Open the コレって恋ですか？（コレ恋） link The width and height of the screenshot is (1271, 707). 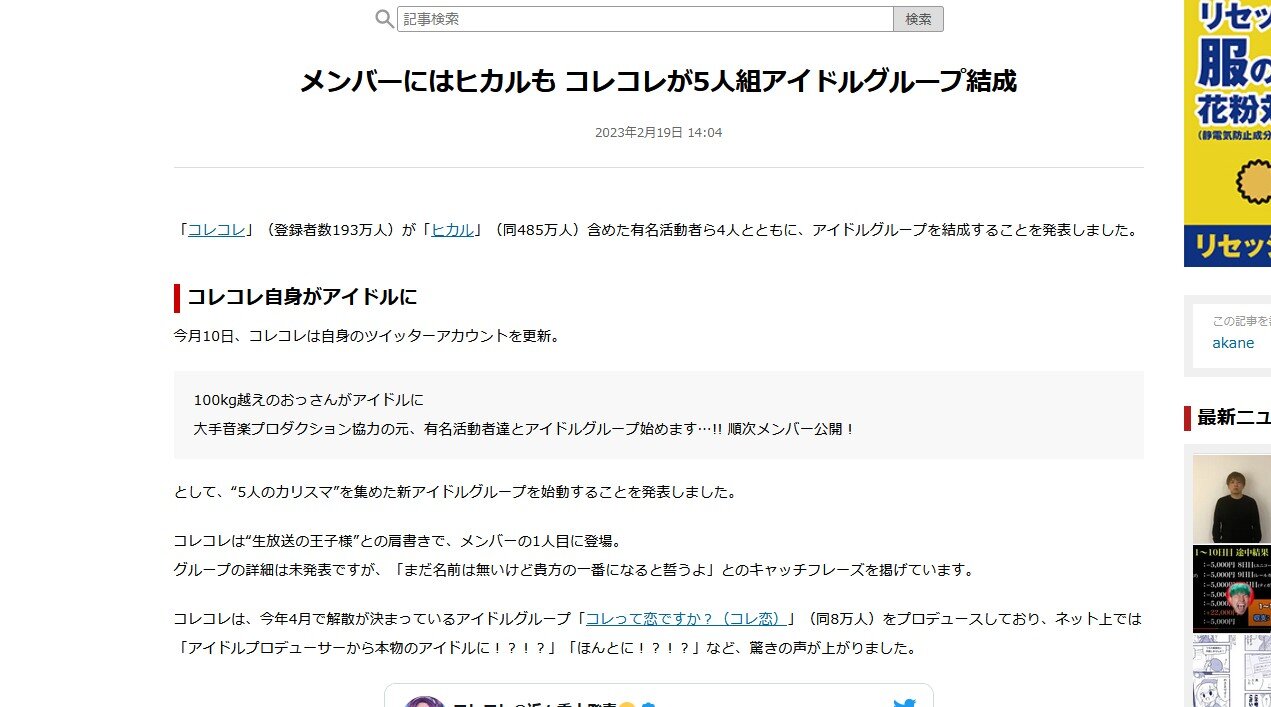click(x=687, y=619)
